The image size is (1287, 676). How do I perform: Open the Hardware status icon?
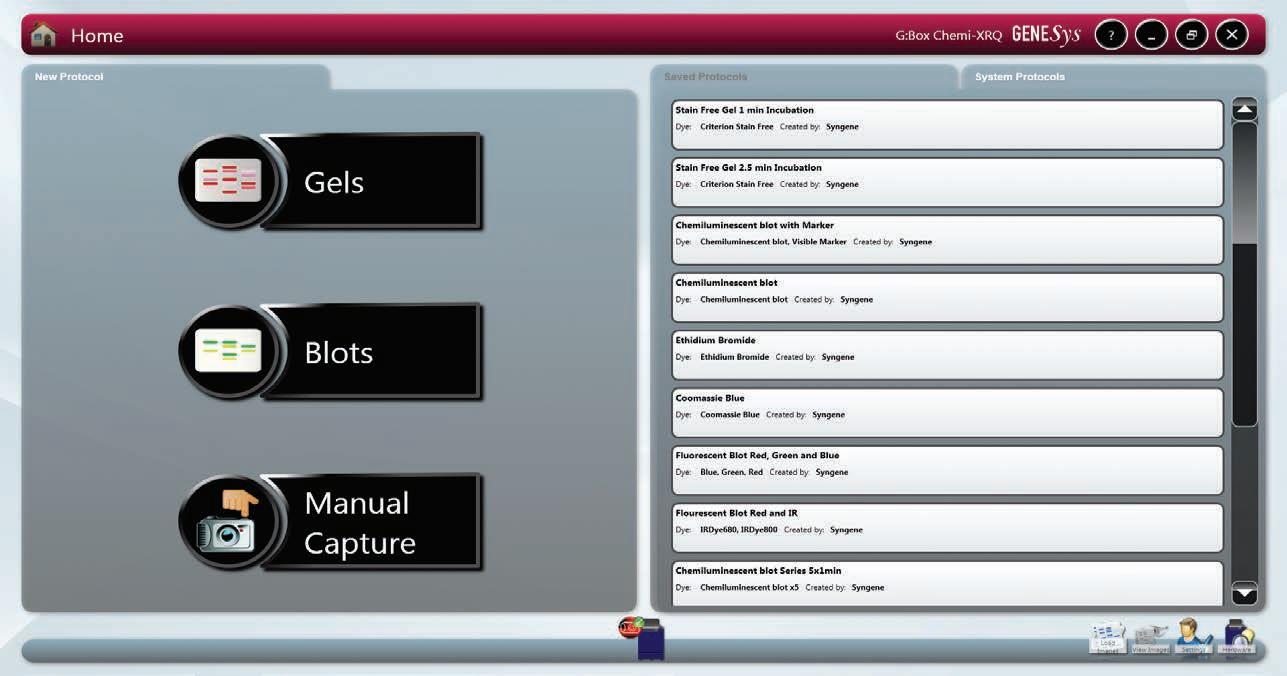[1237, 637]
